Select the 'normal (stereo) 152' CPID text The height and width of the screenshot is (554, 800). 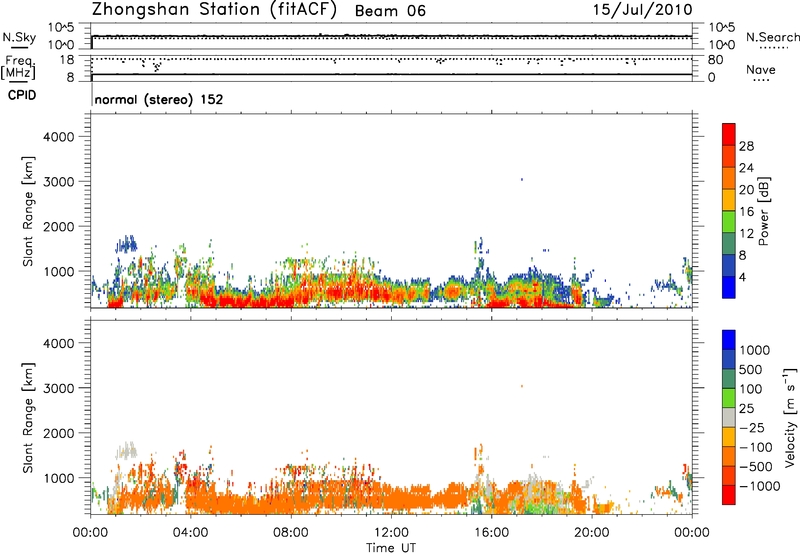tap(159, 99)
